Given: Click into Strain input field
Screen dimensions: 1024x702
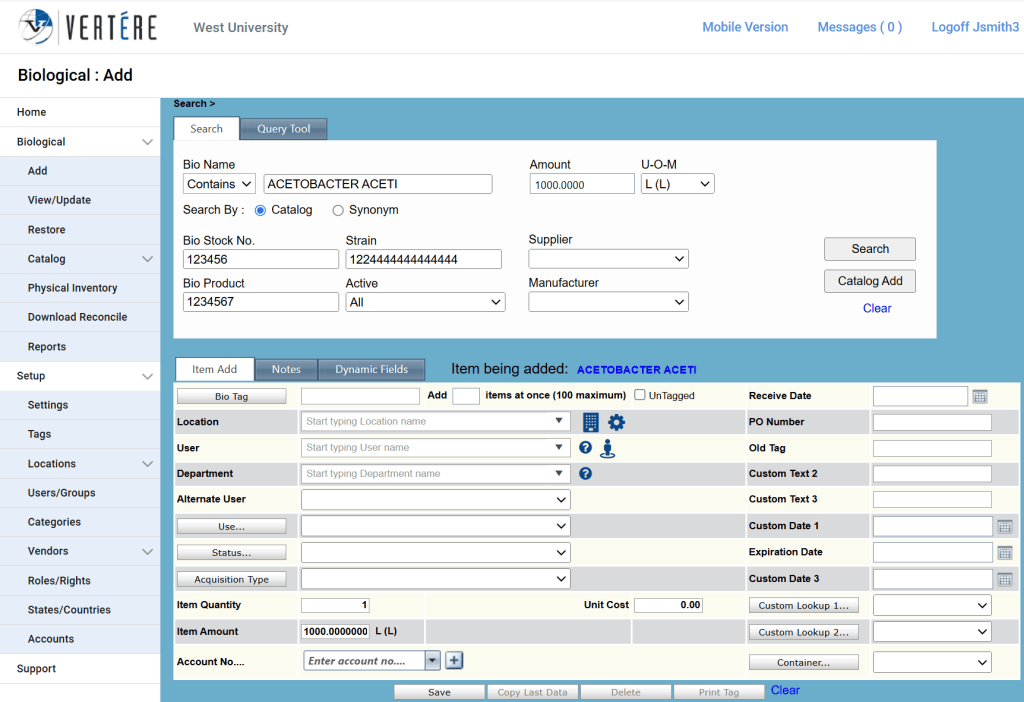Looking at the screenshot, I should [423, 259].
